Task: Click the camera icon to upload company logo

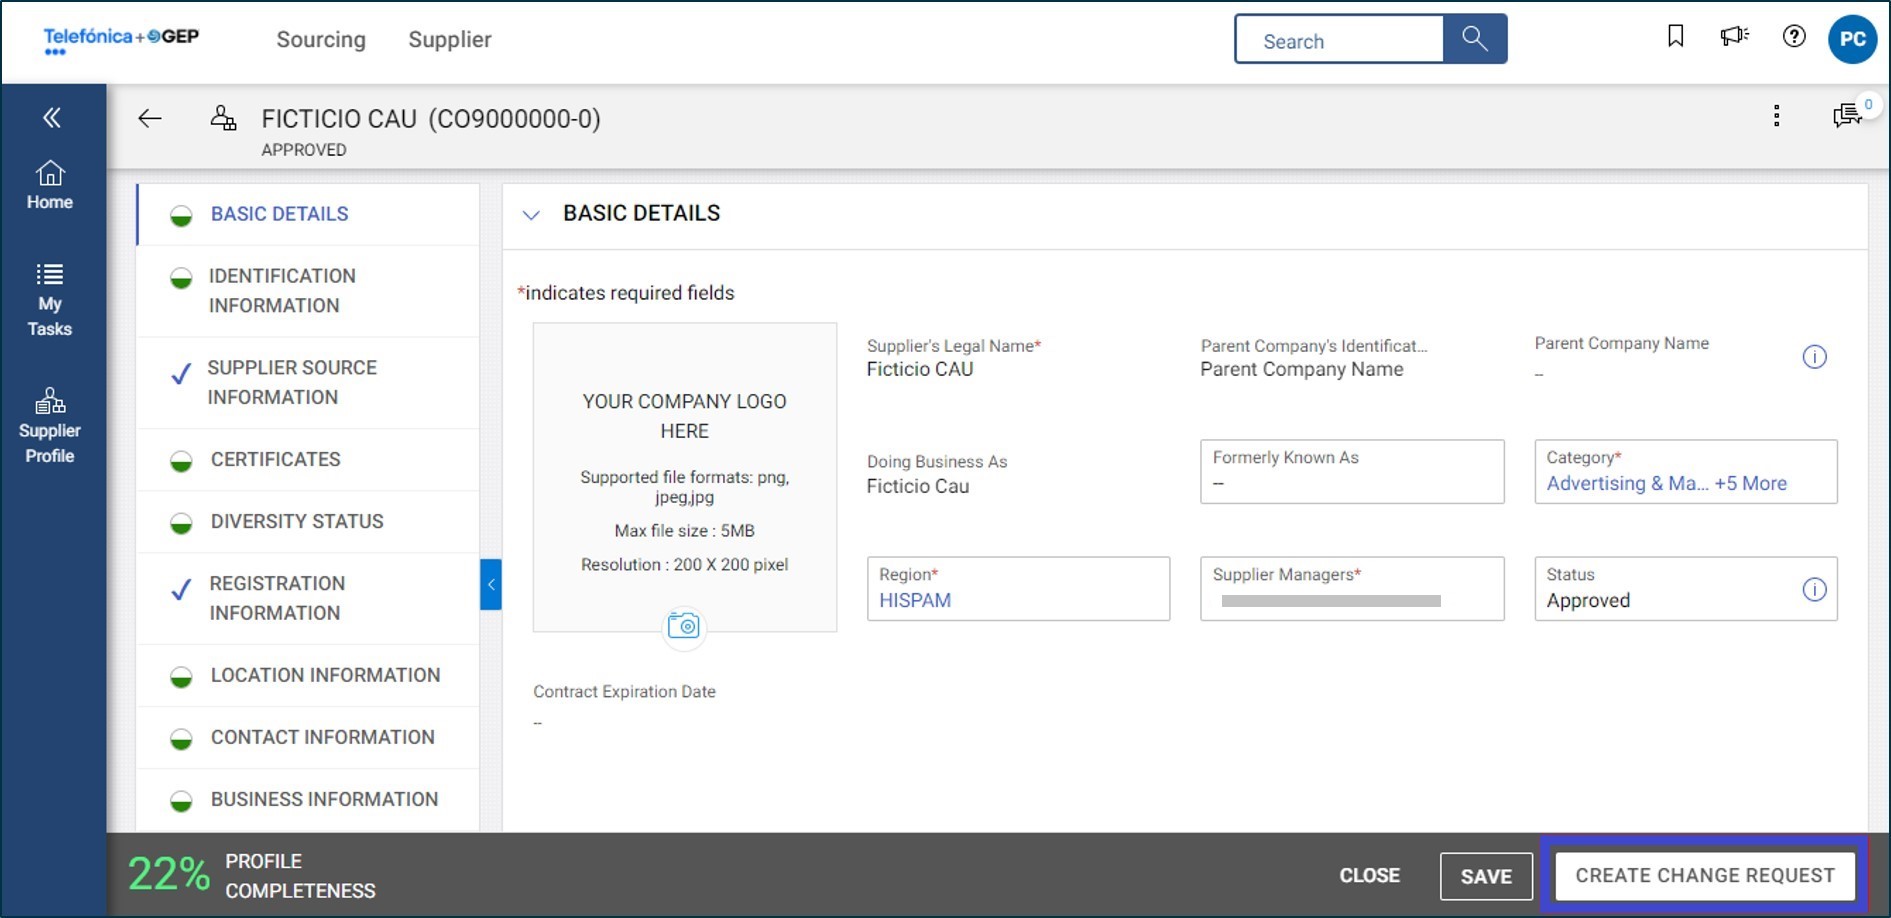Action: pos(684,627)
